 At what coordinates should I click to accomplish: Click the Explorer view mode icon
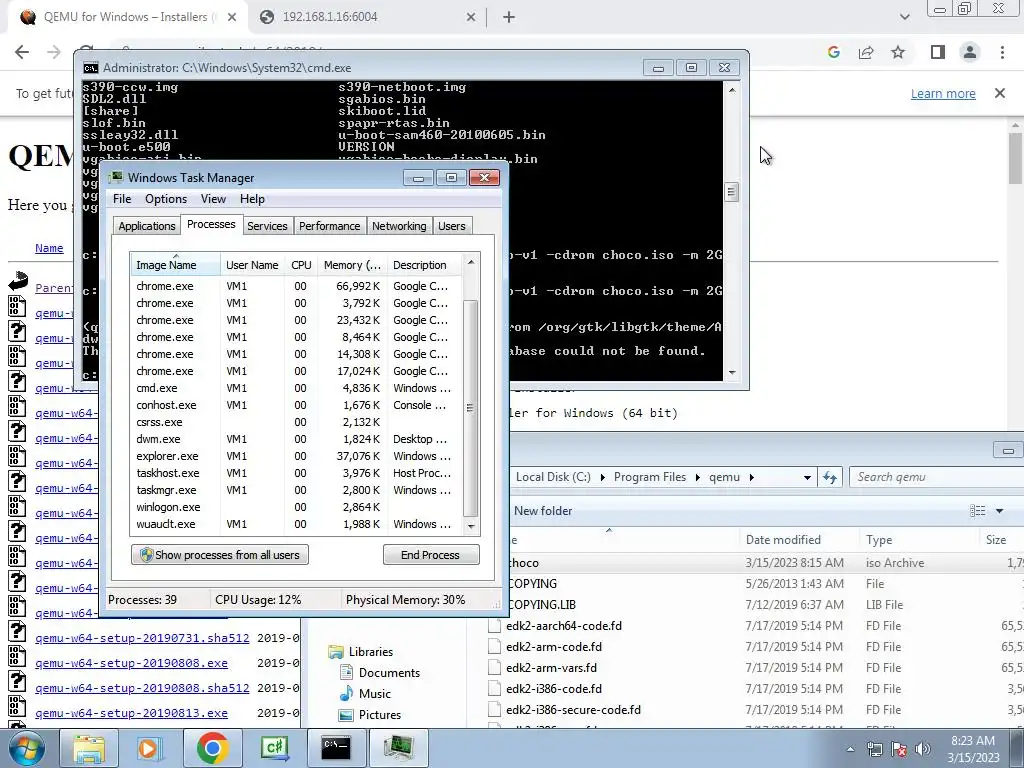tap(978, 511)
